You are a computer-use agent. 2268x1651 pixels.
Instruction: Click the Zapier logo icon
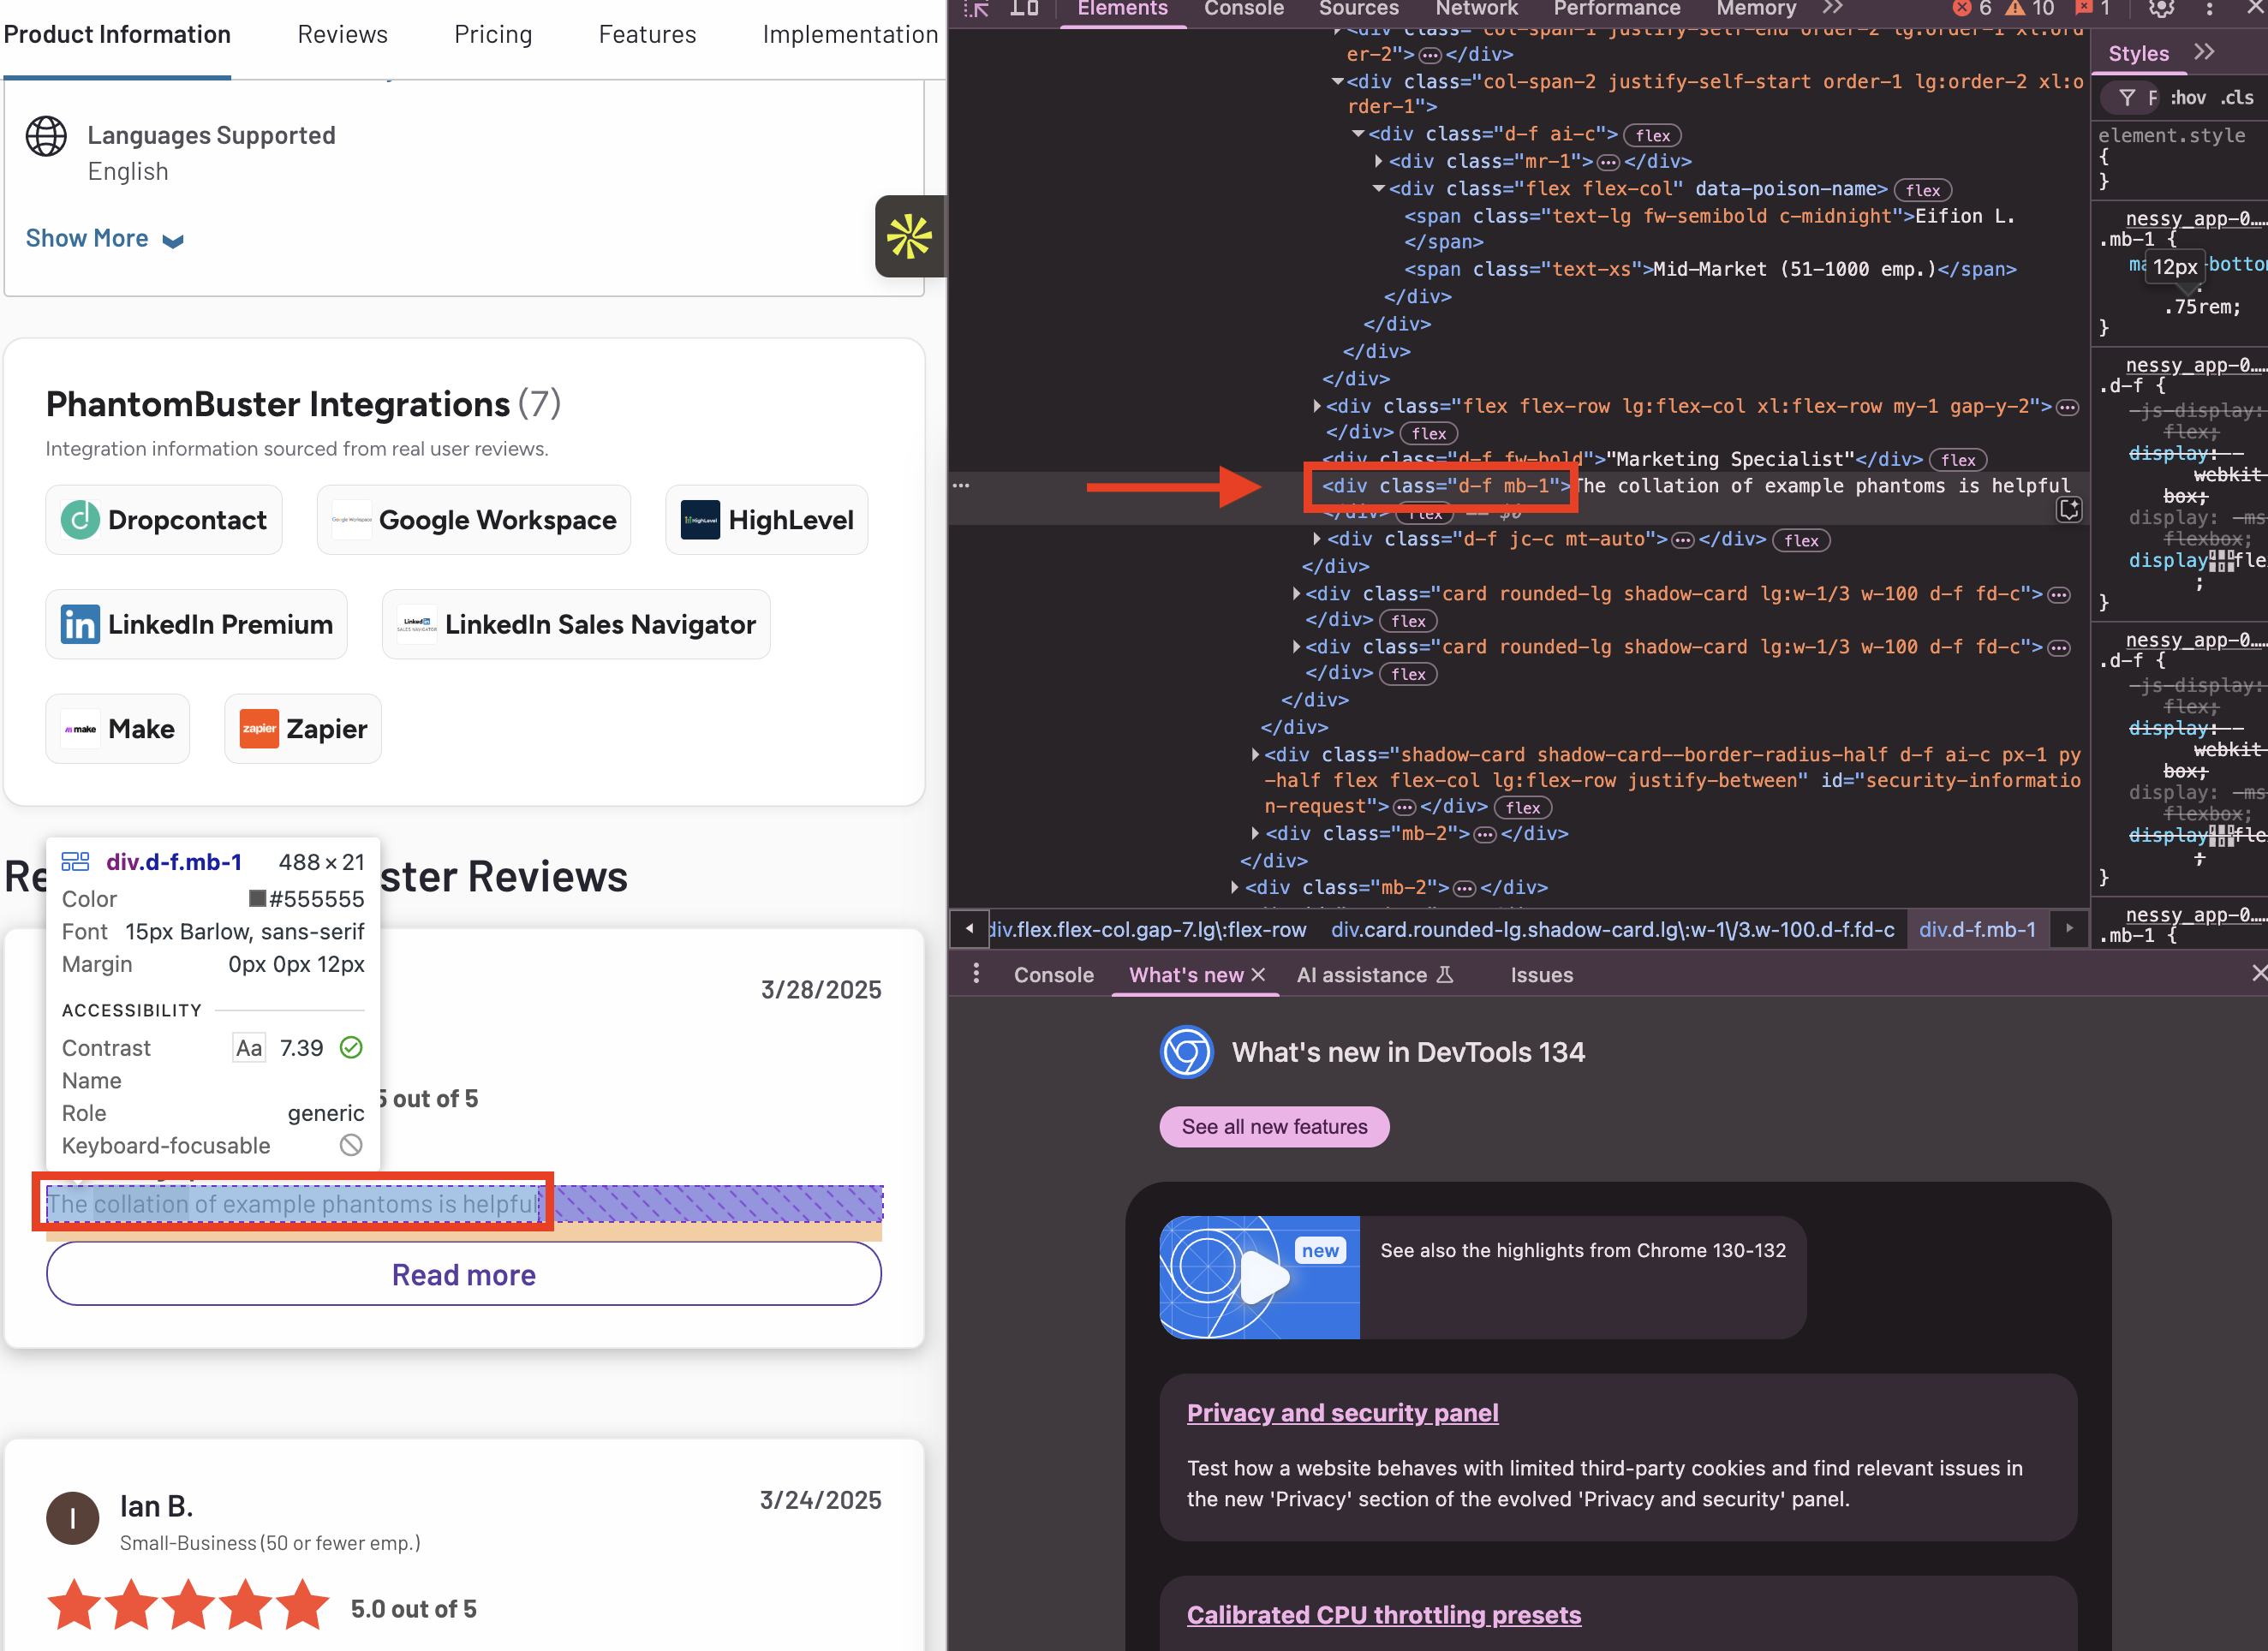coord(259,729)
